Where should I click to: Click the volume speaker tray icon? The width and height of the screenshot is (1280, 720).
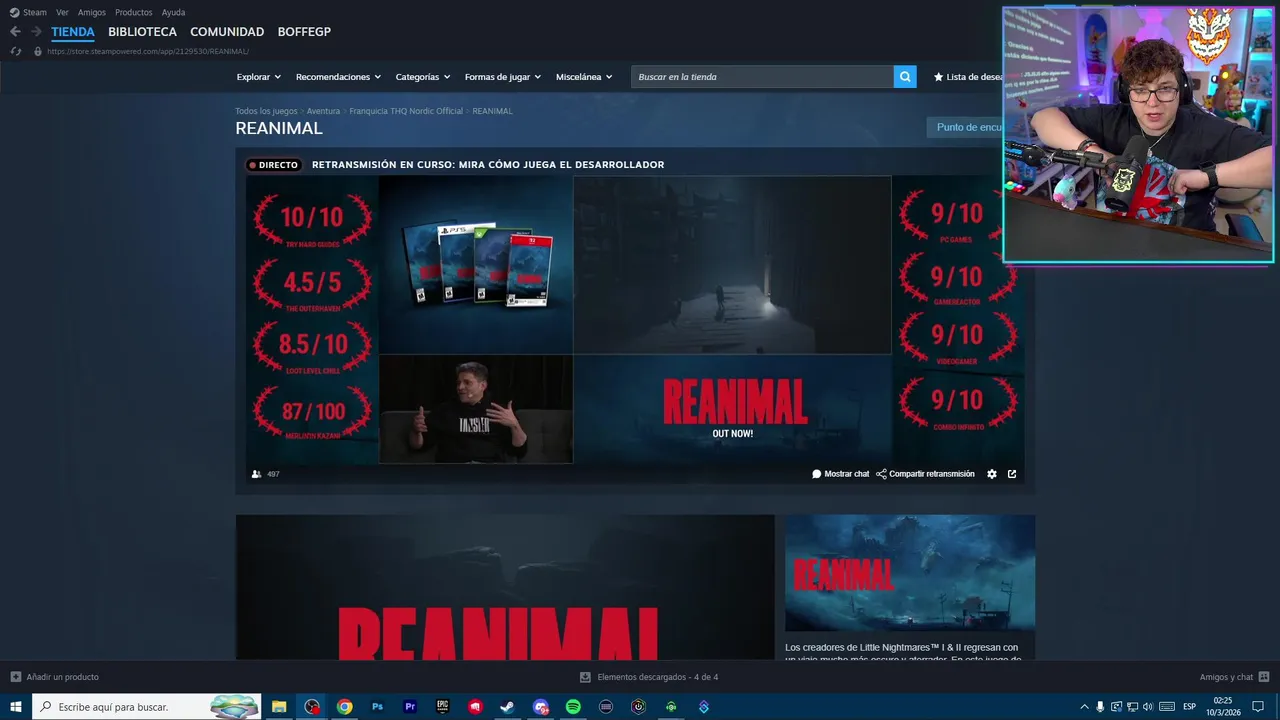click(1148, 707)
